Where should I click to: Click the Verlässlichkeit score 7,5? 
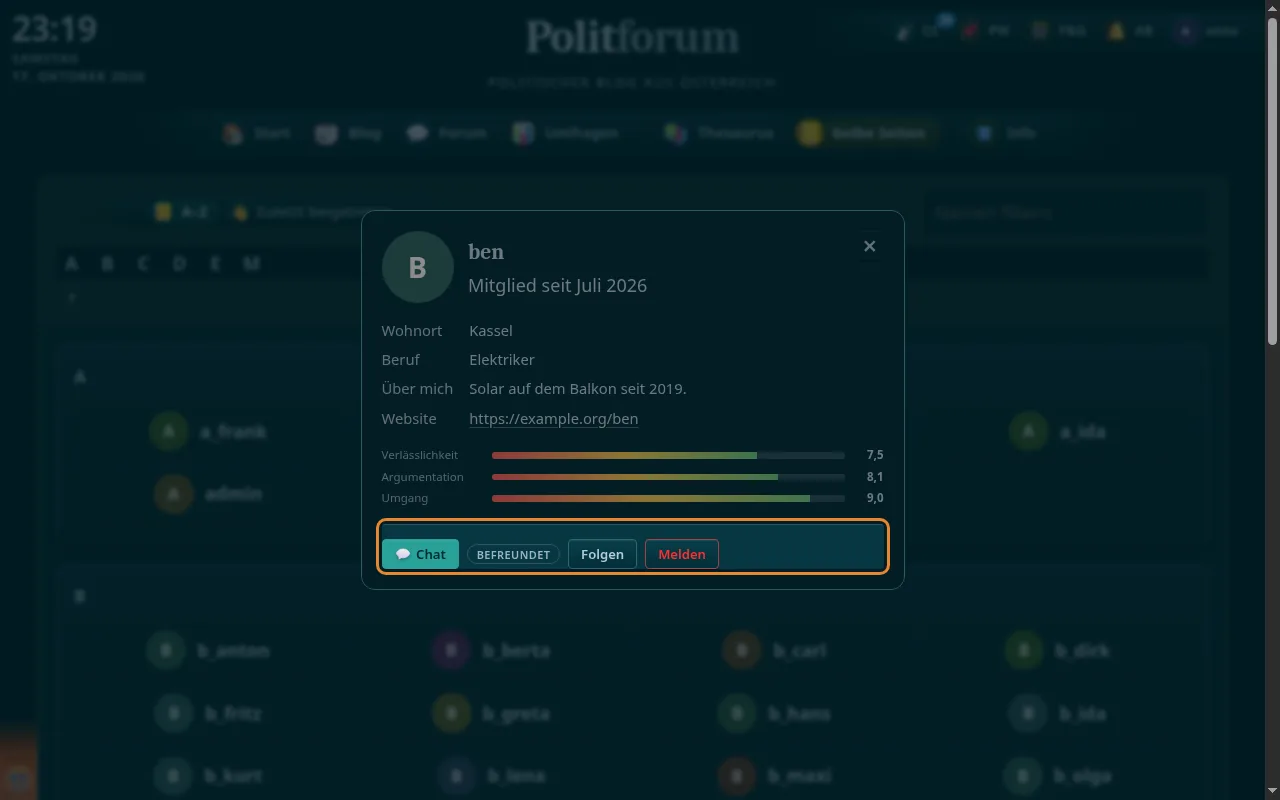(875, 455)
